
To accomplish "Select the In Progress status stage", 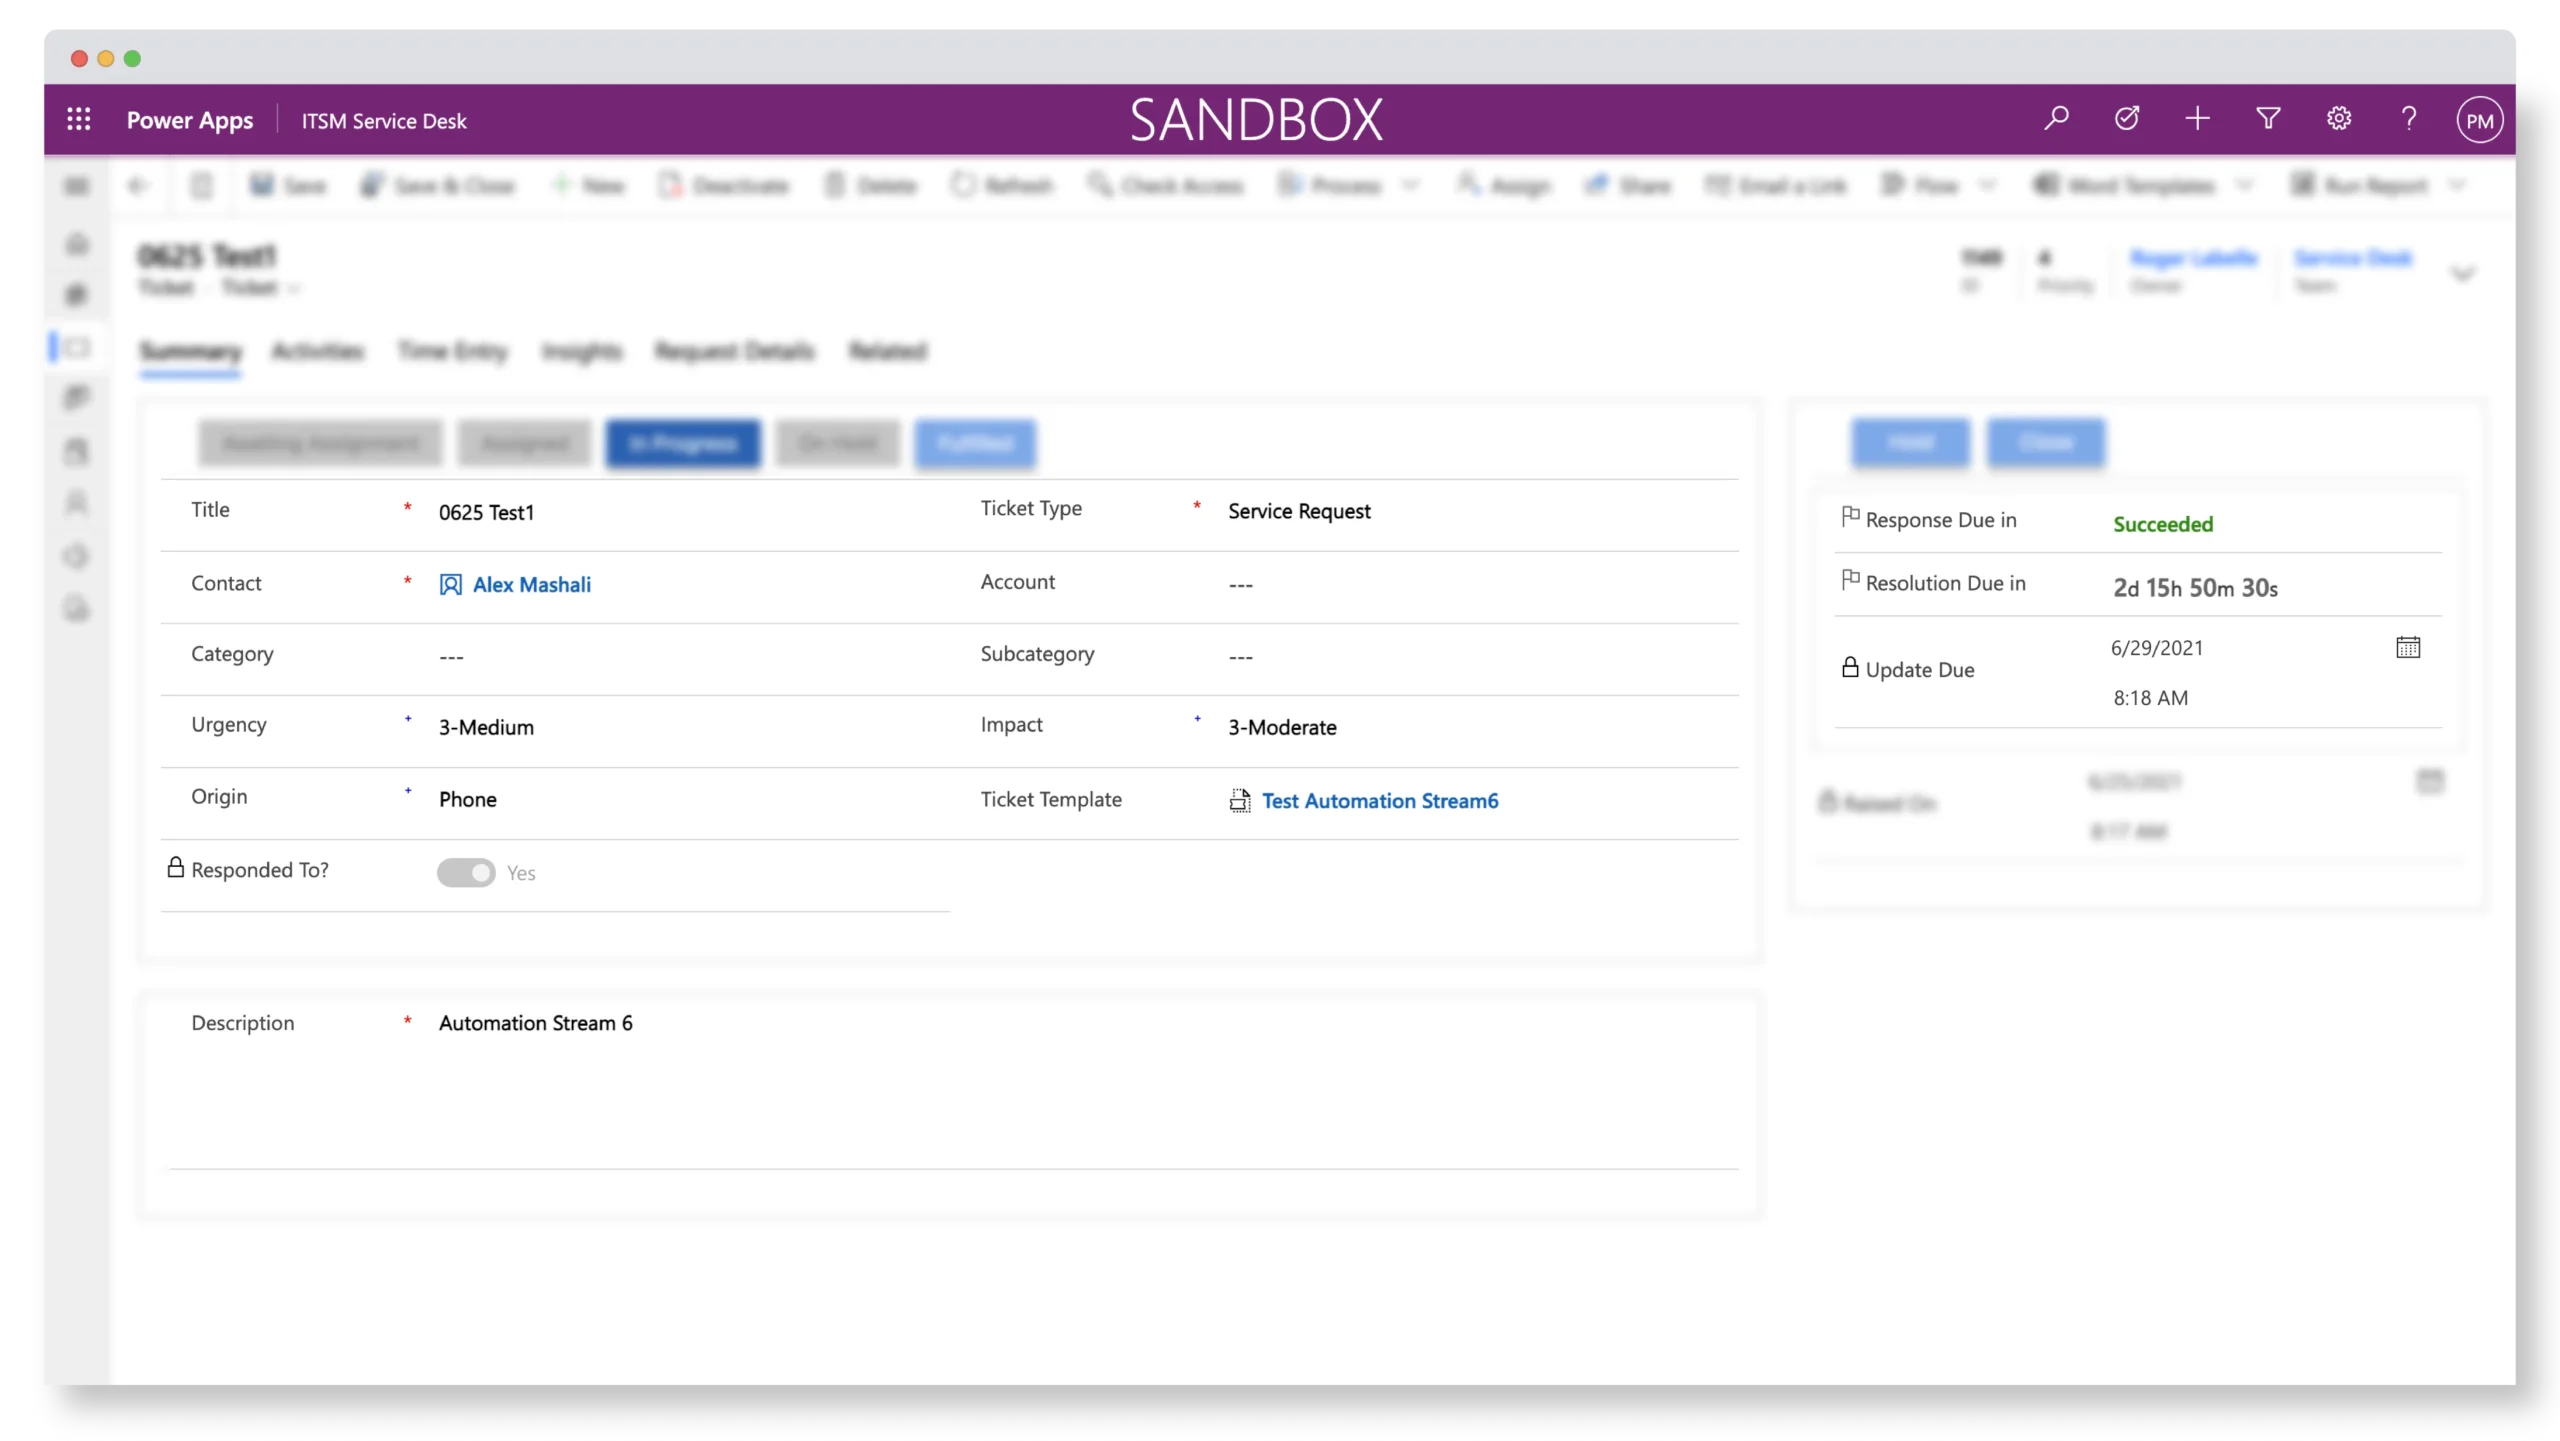I will coord(682,441).
